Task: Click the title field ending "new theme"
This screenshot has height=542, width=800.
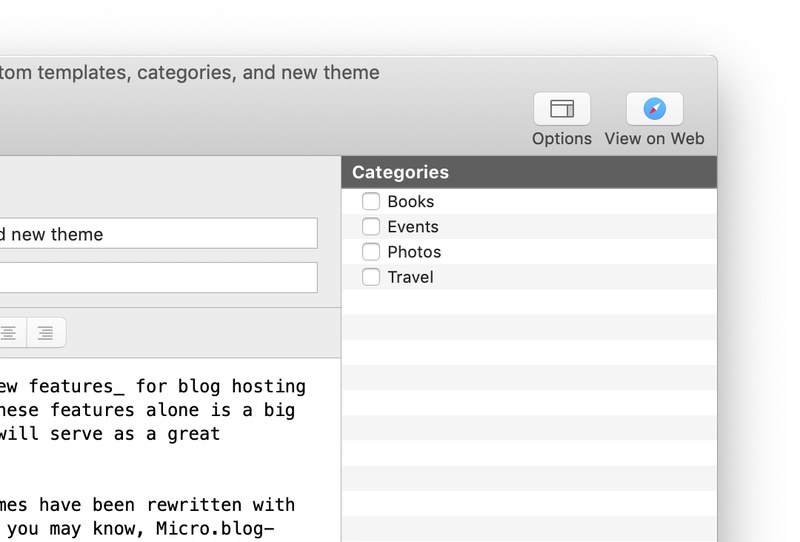Action: (159, 233)
